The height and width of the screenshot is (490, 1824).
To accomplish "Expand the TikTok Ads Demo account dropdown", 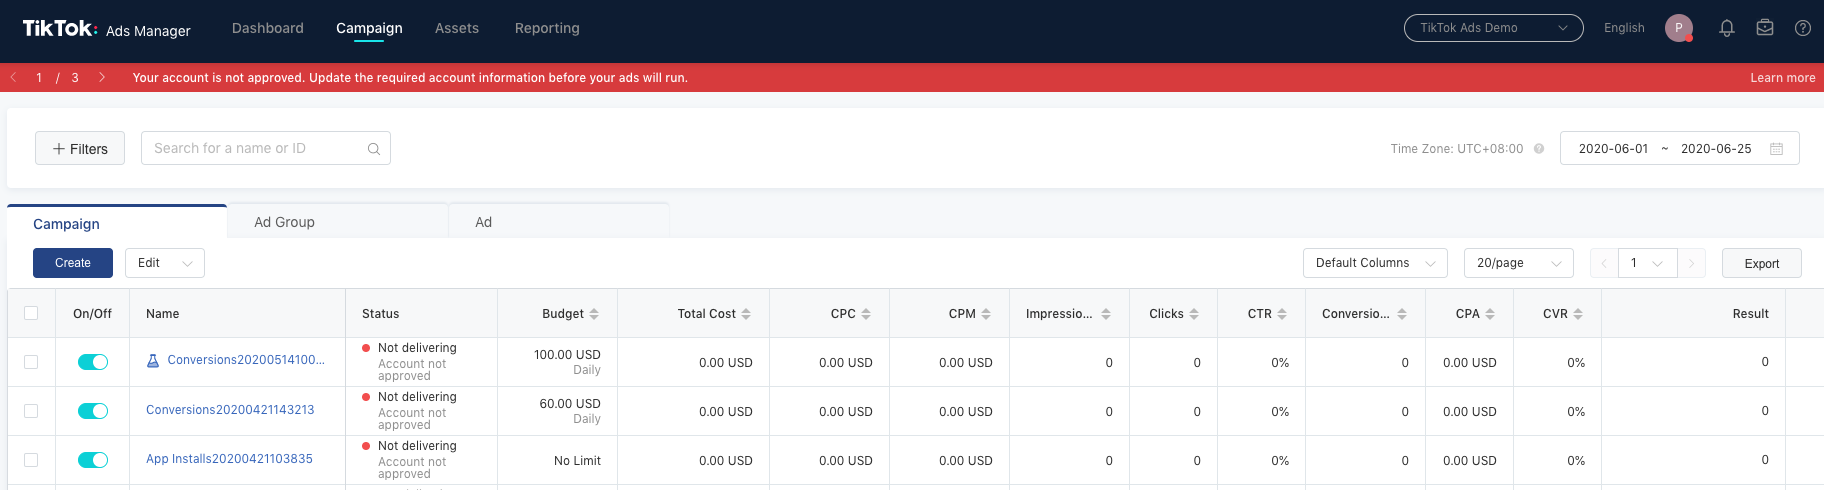I will [1493, 28].
